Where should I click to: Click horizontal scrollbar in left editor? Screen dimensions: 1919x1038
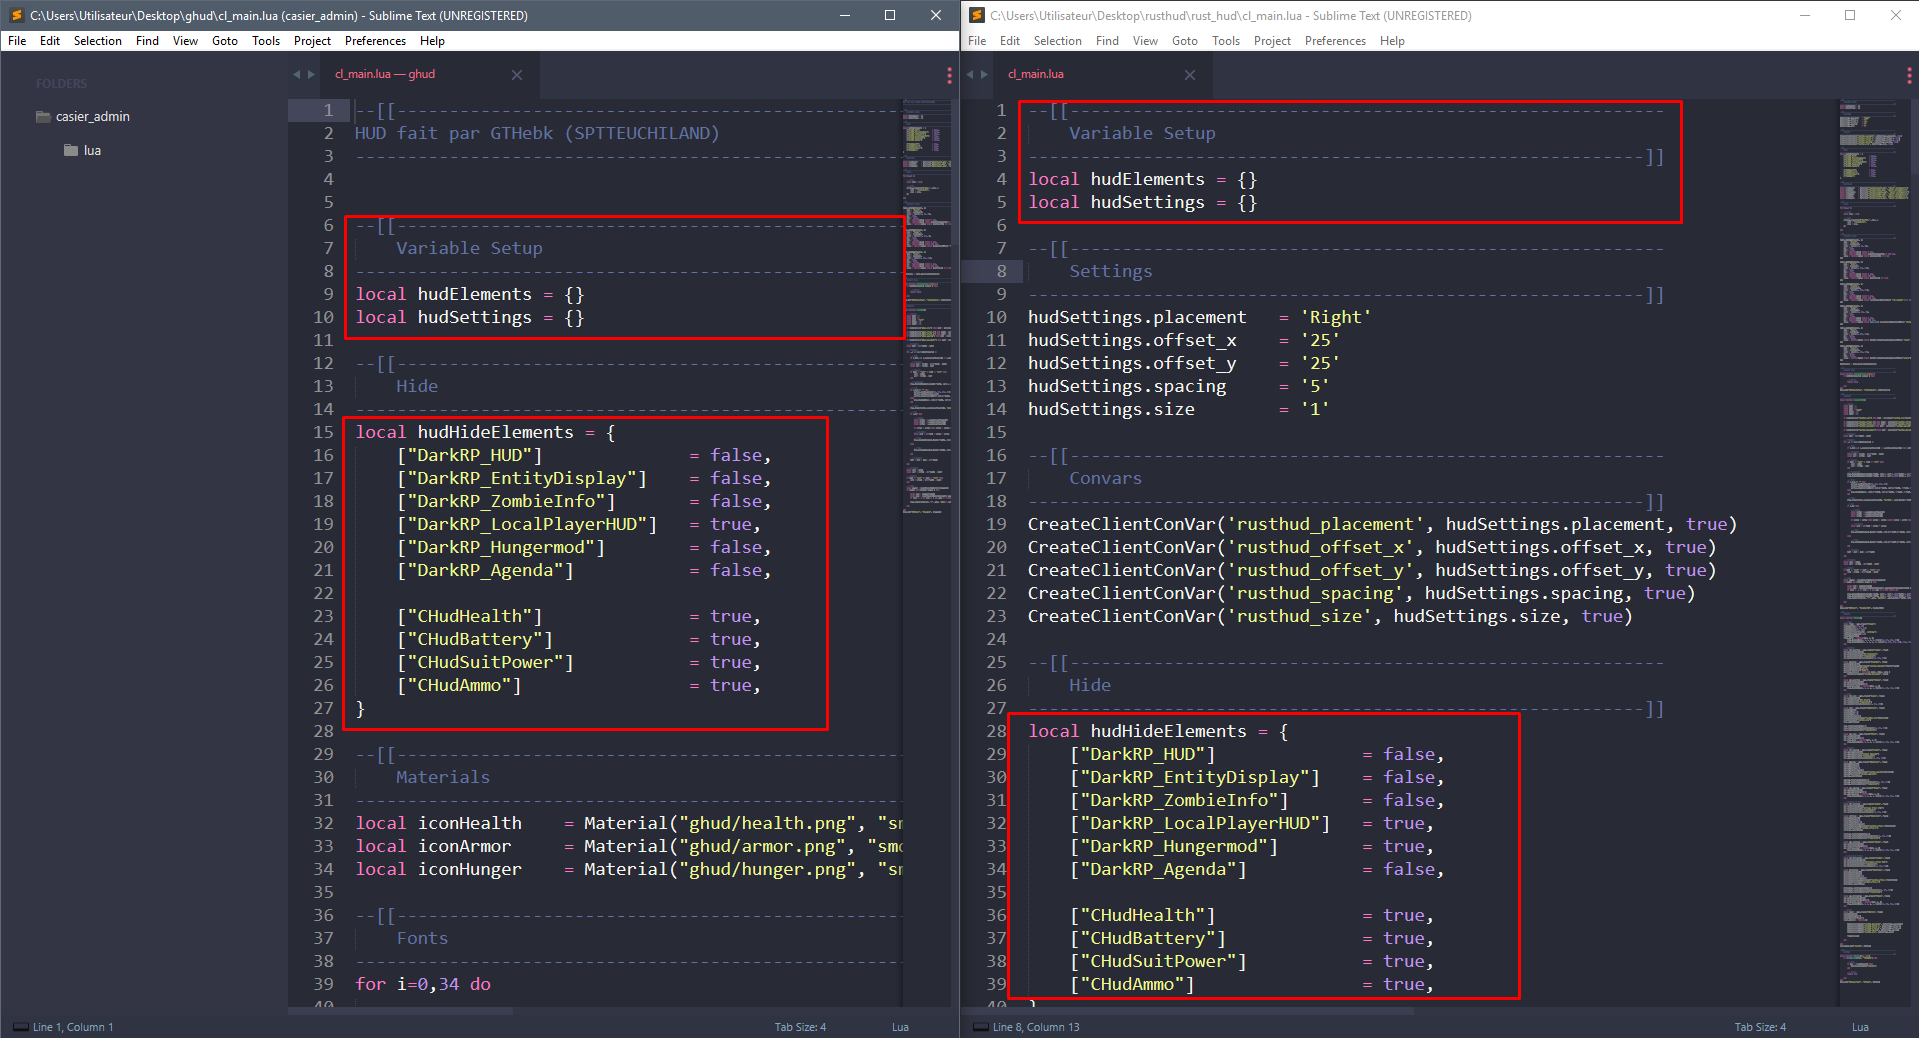[400, 1011]
